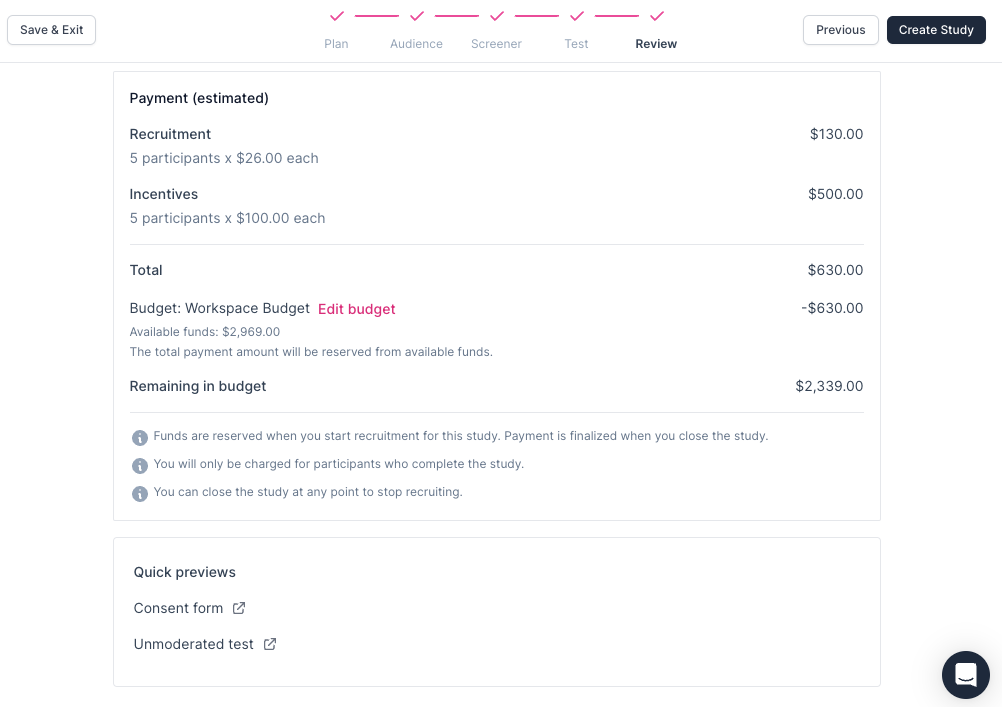Image resolution: width=1002 pixels, height=707 pixels.
Task: Click the checkmark above Test step
Action: point(577,16)
